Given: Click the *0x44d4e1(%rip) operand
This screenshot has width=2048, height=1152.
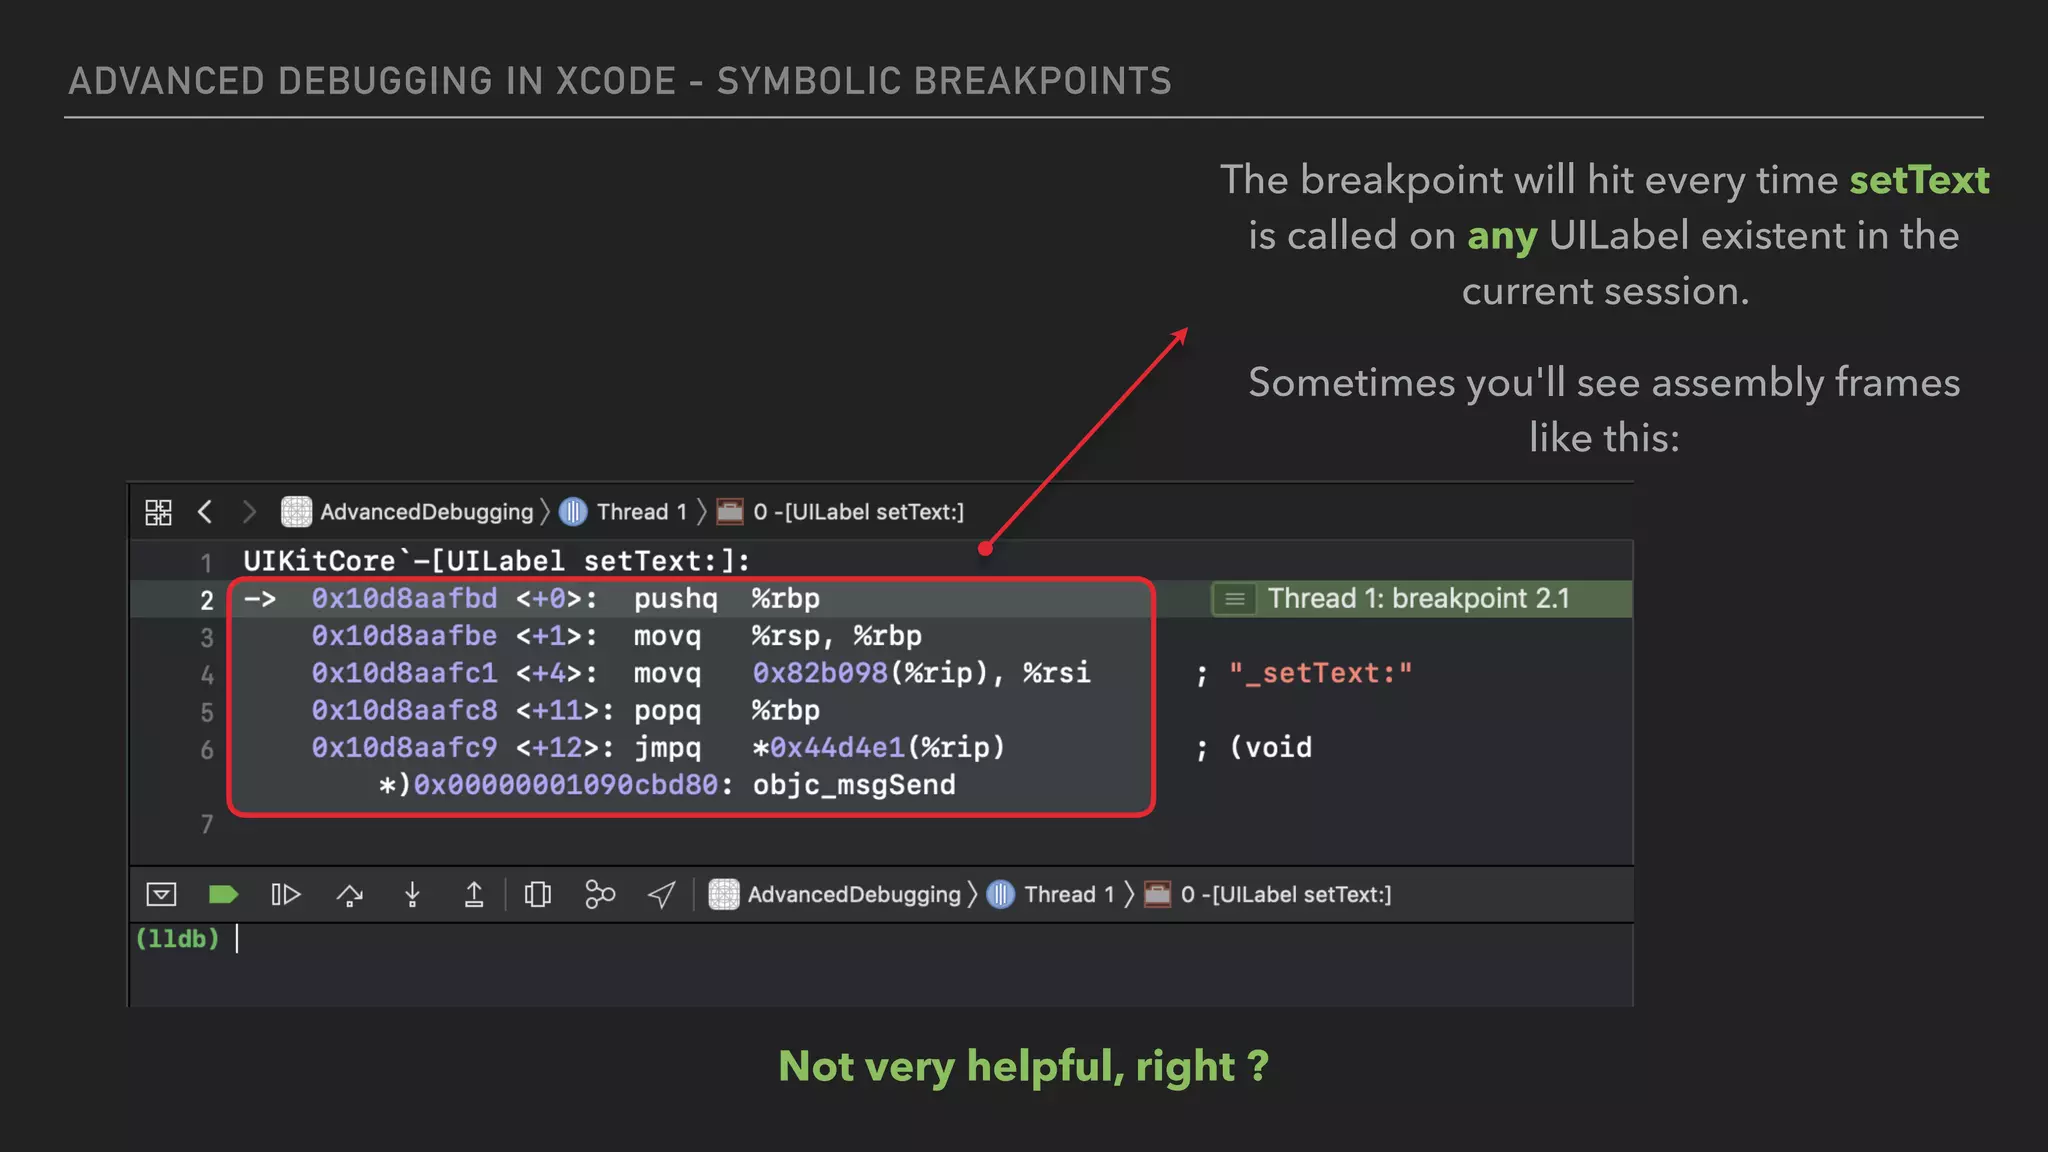Looking at the screenshot, I should (878, 748).
